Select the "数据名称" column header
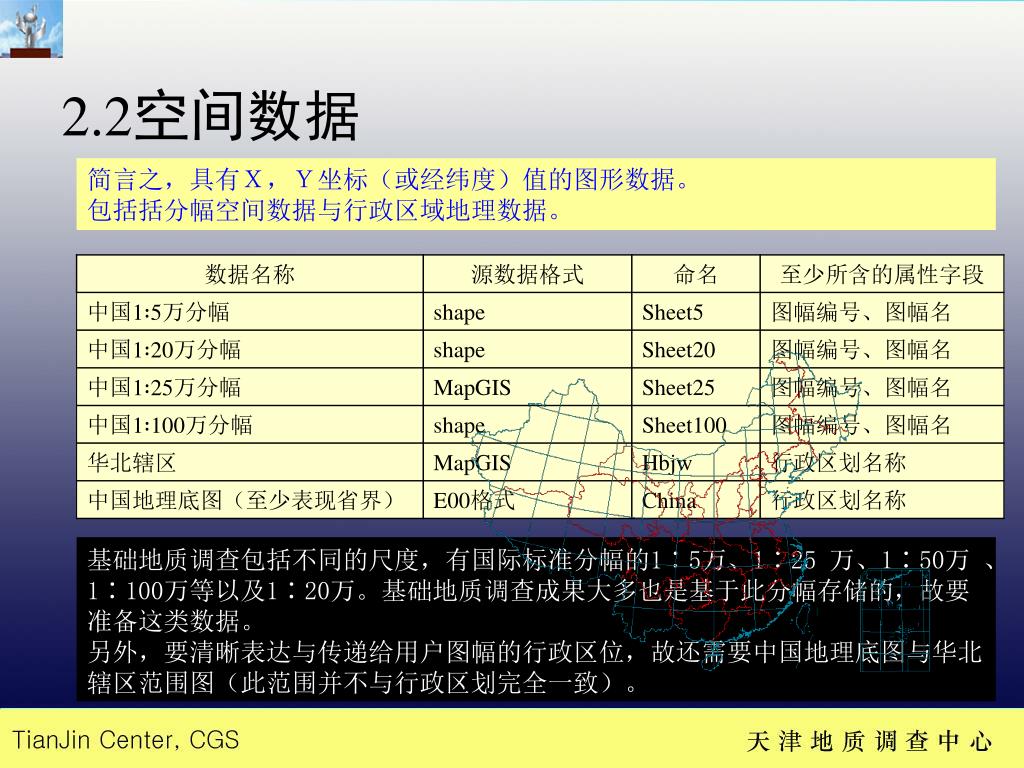Screen dimensions: 1024x768 coord(250,274)
